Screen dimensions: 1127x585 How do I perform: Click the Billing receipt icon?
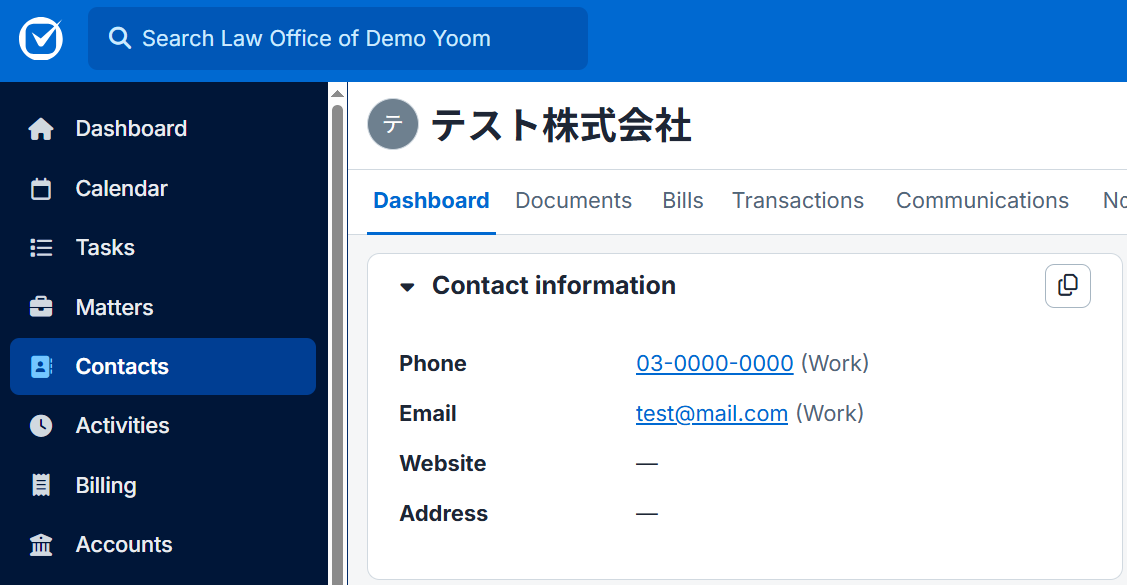tap(41, 485)
